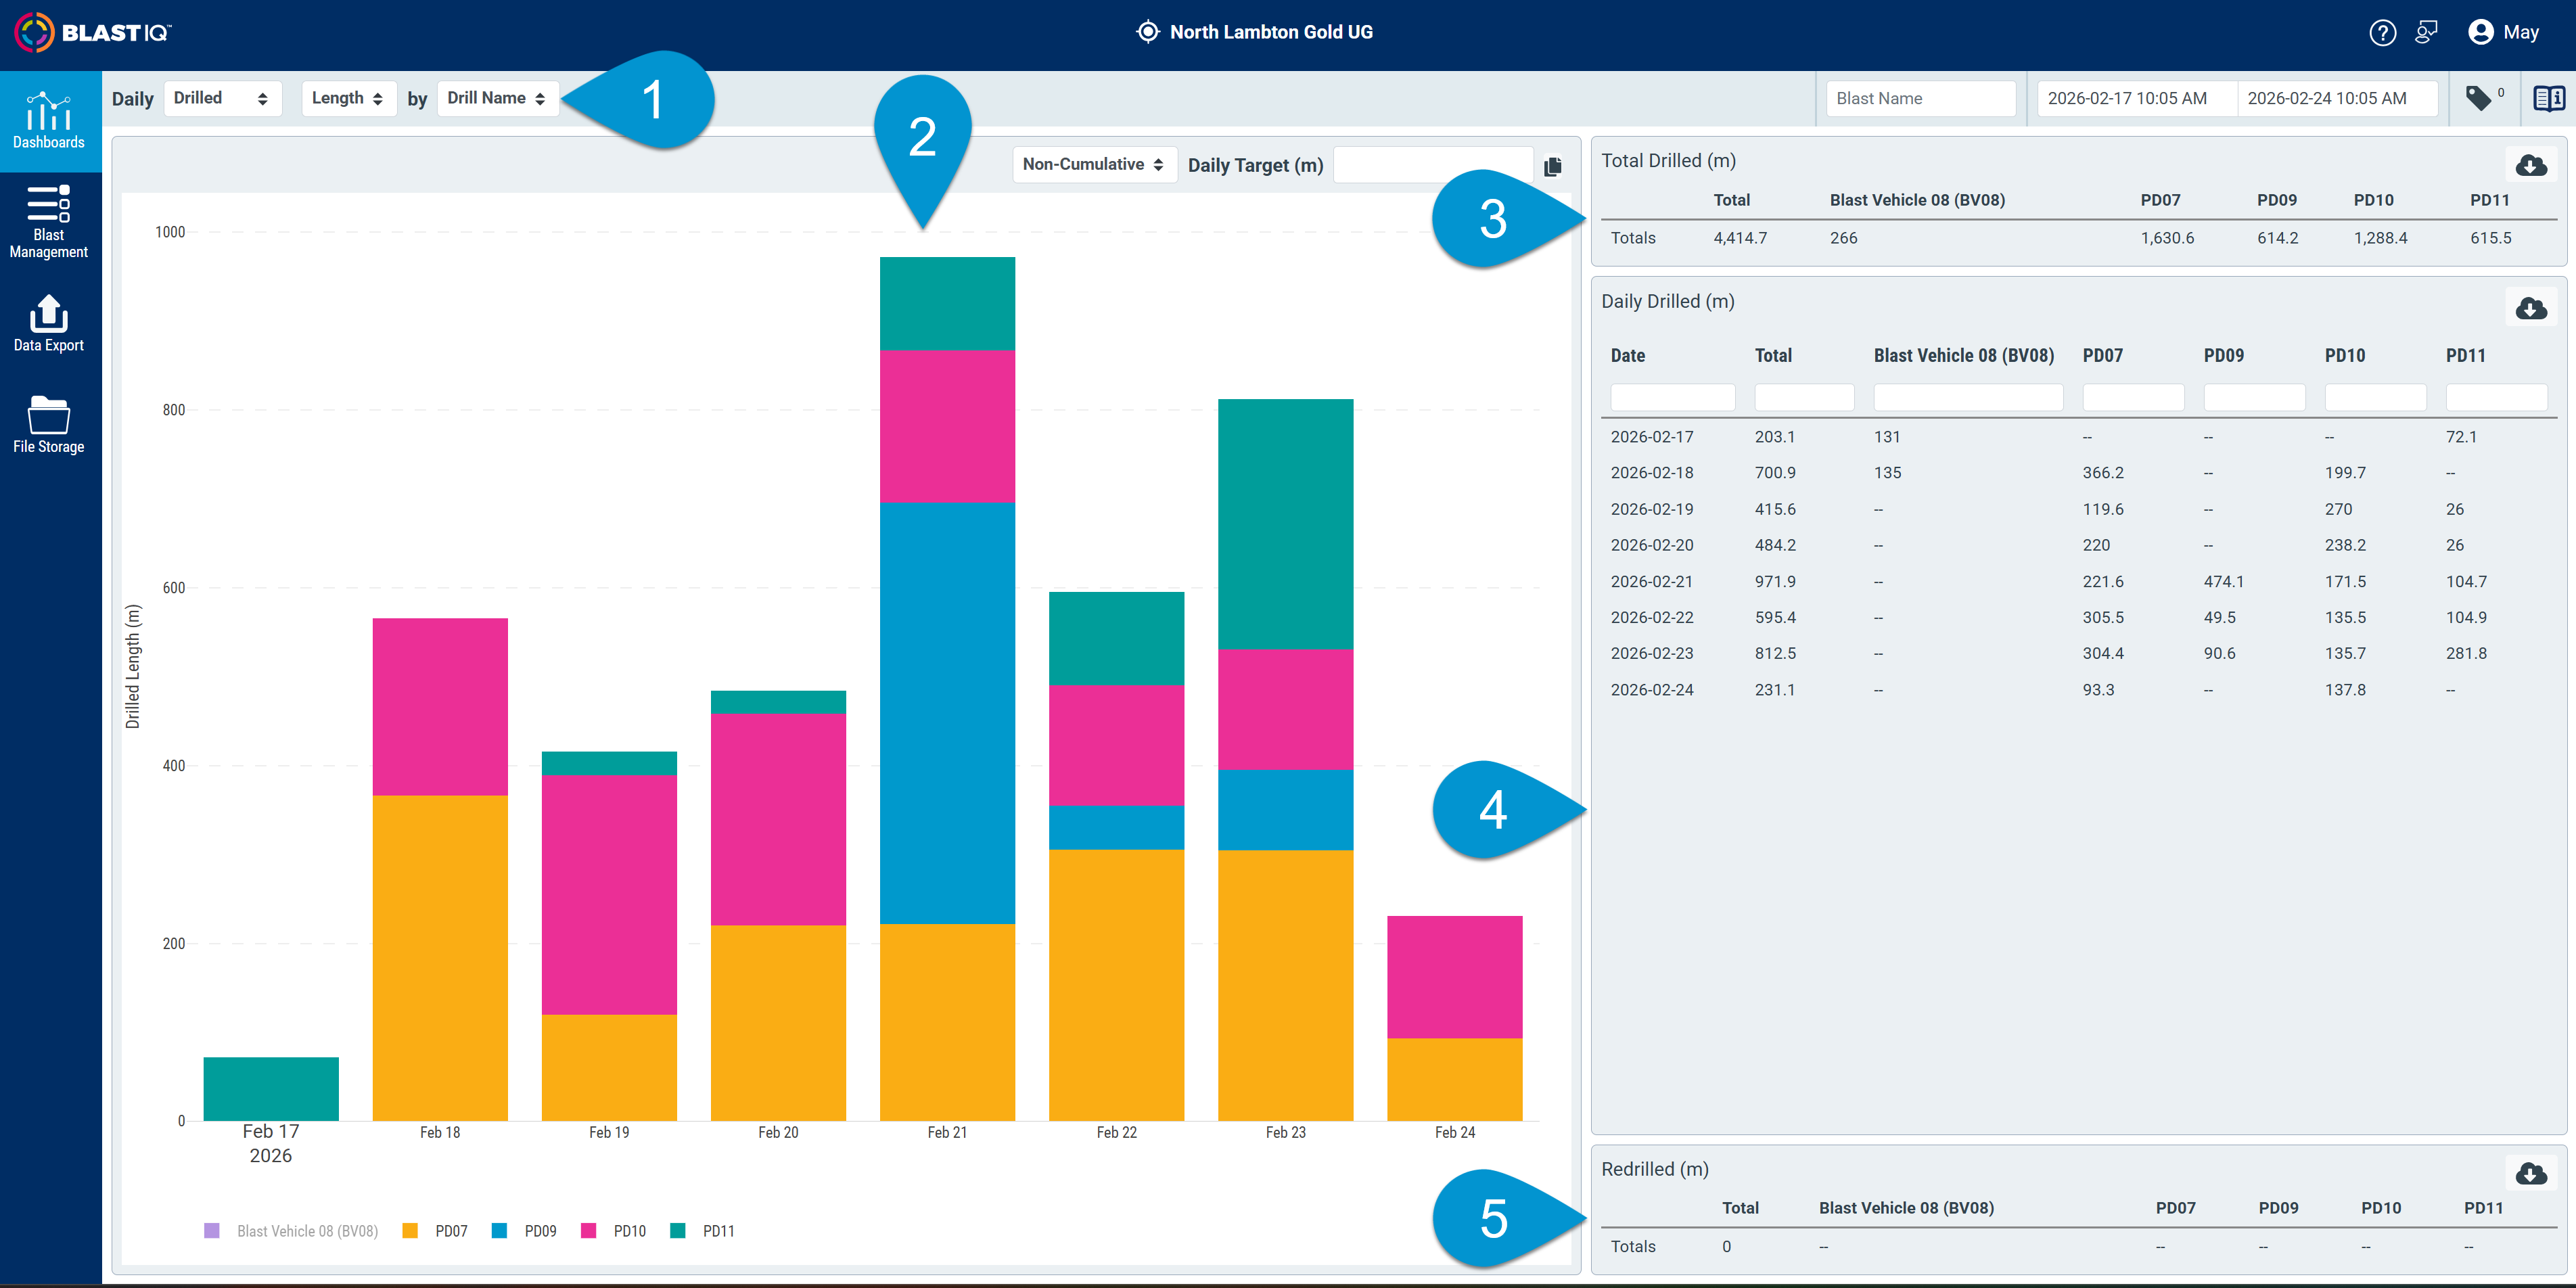Open the North Lambton Gold UG site selector
Viewport: 2576px width, 1288px height.
tap(1255, 32)
